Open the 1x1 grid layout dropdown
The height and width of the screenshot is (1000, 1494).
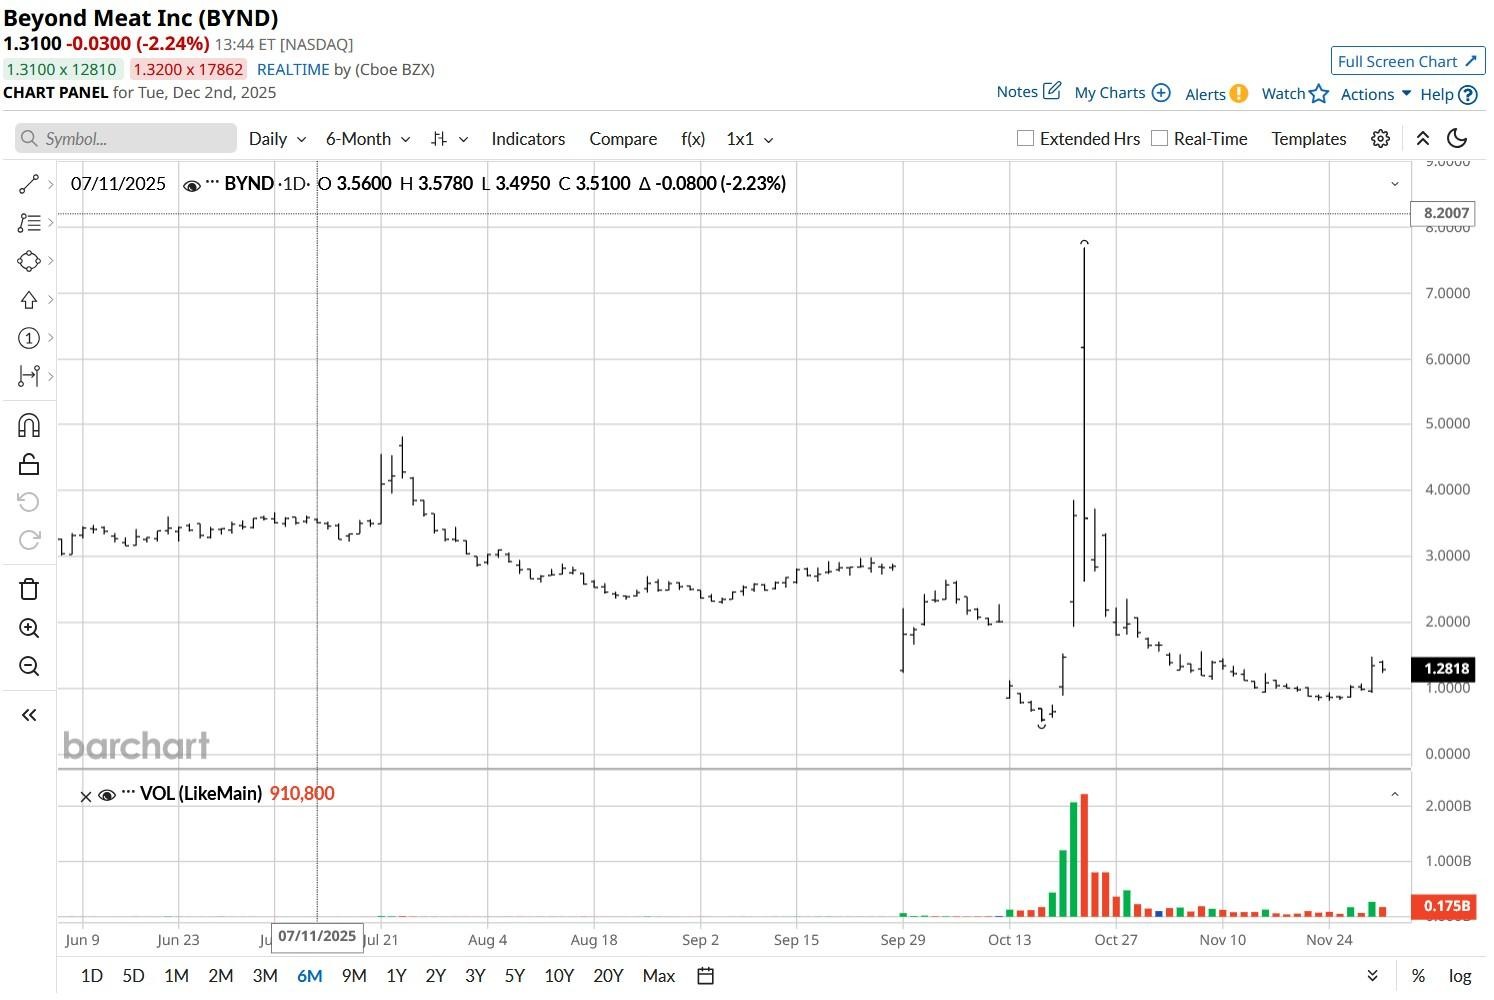[x=750, y=139]
